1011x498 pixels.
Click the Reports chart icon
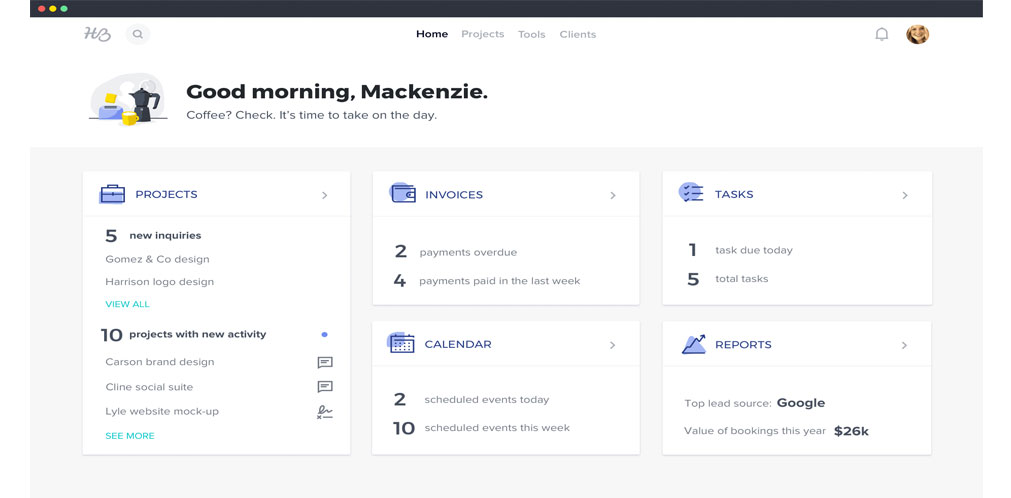tap(694, 344)
